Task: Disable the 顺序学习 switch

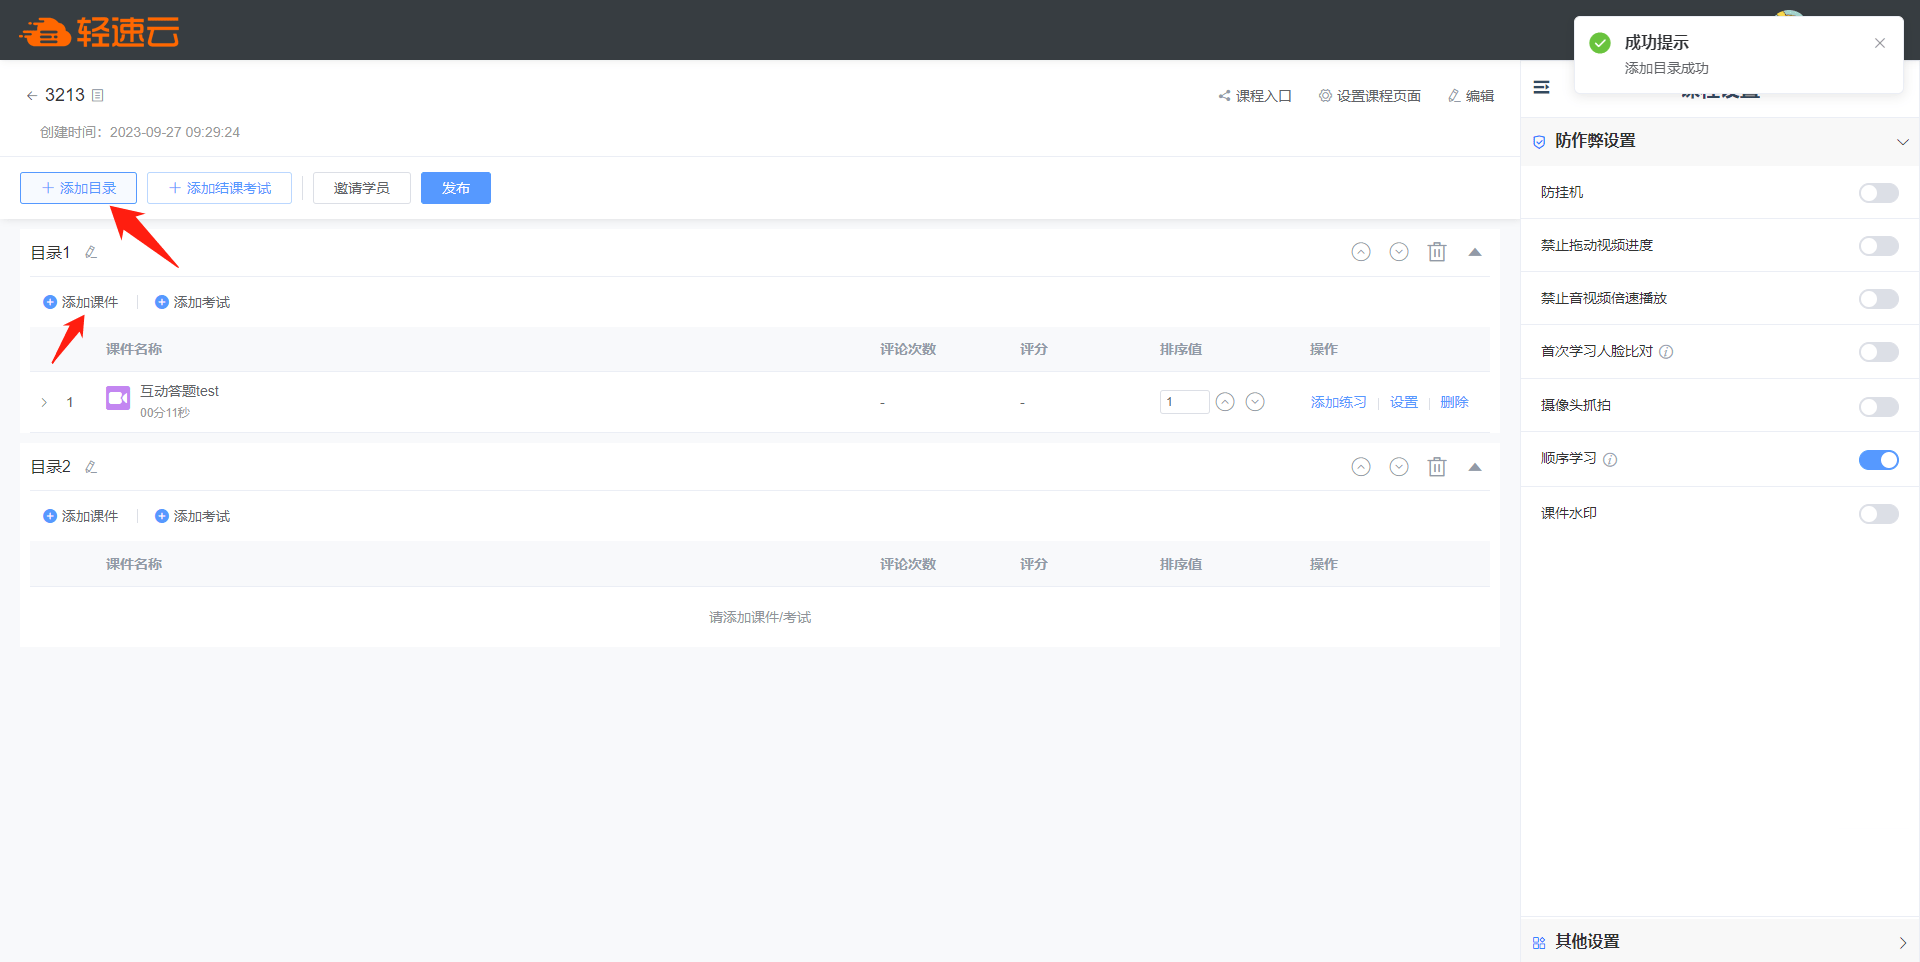Action: pyautogui.click(x=1879, y=460)
